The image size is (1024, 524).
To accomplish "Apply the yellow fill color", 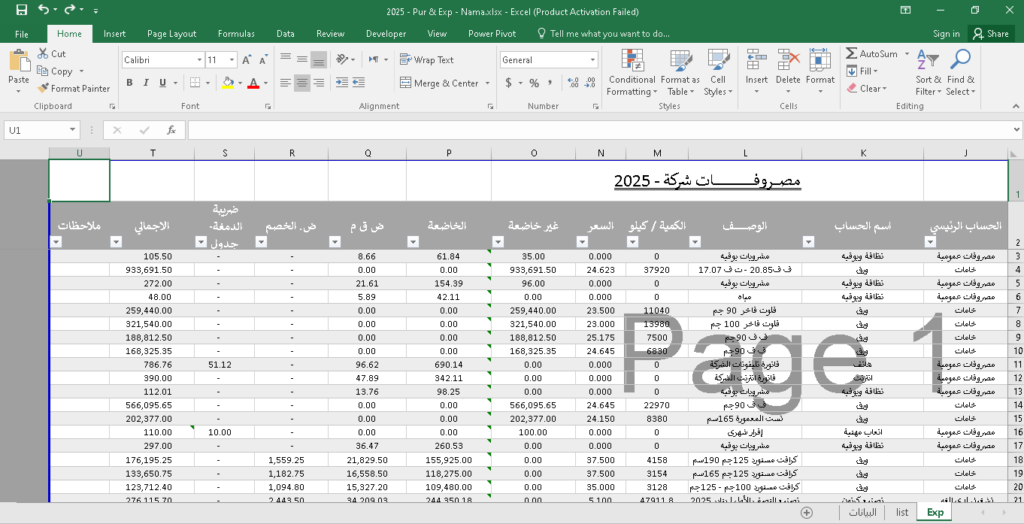I will [228, 83].
